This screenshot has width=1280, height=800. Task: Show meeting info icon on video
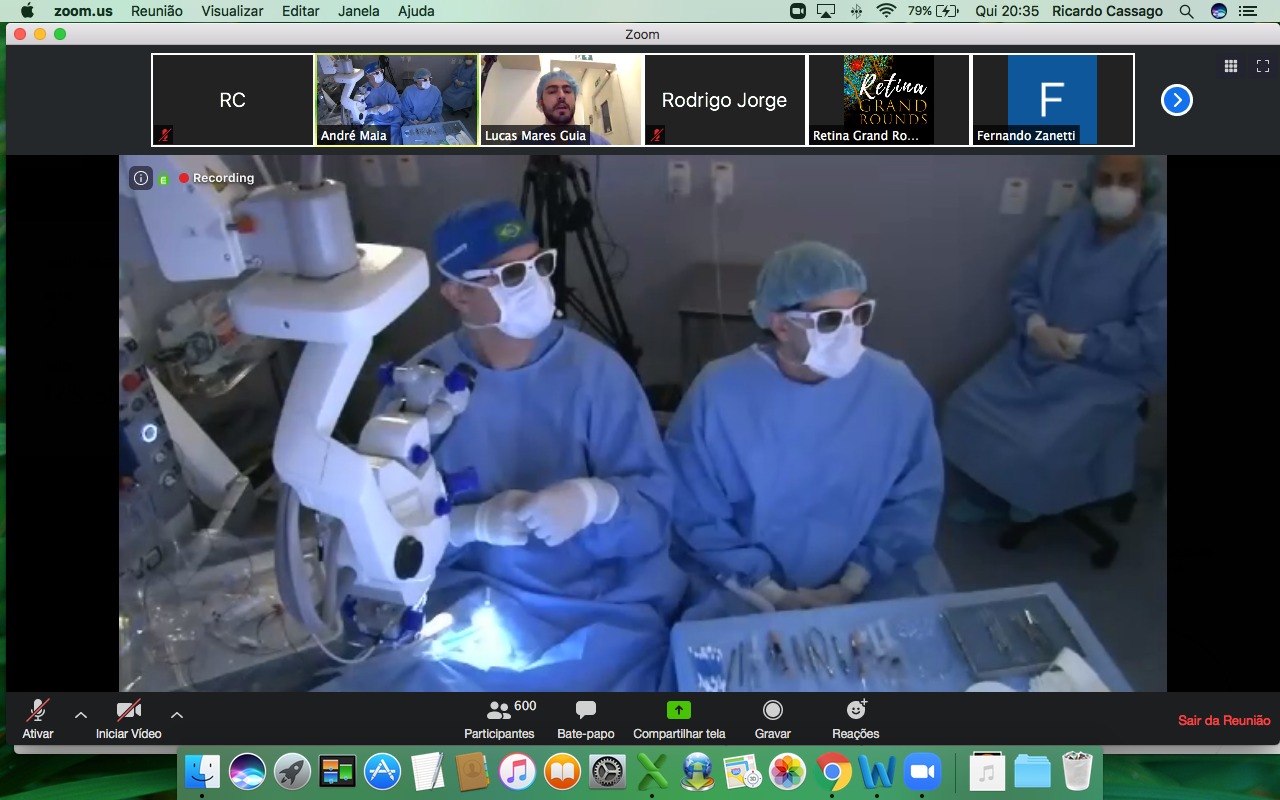(x=141, y=178)
